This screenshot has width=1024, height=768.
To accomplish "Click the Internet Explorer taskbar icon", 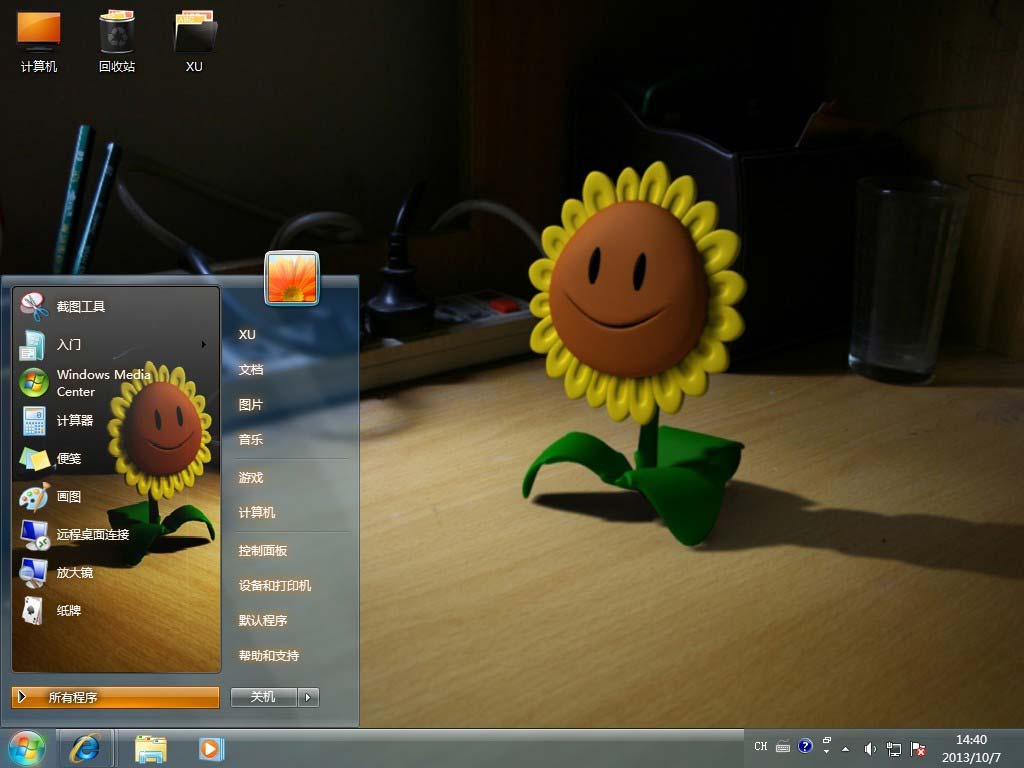I will click(x=85, y=748).
